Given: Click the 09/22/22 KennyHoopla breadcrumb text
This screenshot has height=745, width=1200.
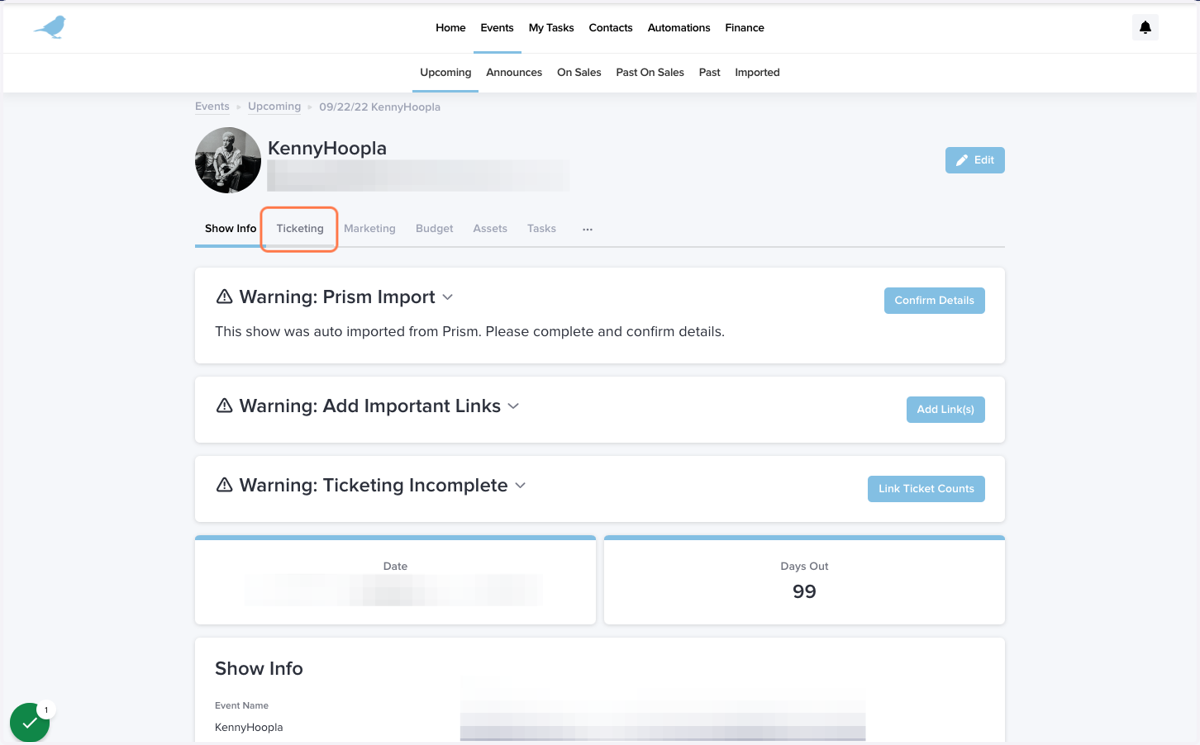Looking at the screenshot, I should 380,107.
